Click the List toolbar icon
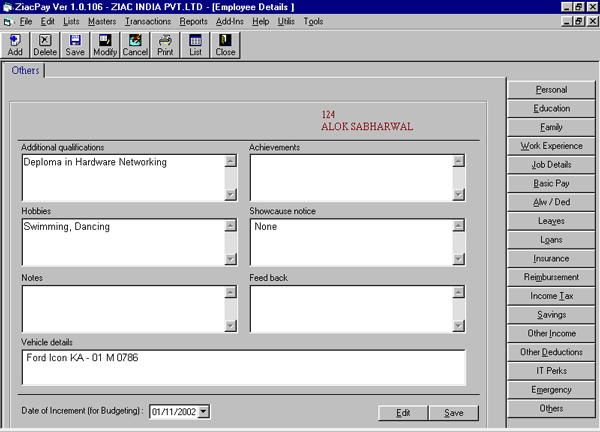The image size is (600, 432). coord(195,45)
